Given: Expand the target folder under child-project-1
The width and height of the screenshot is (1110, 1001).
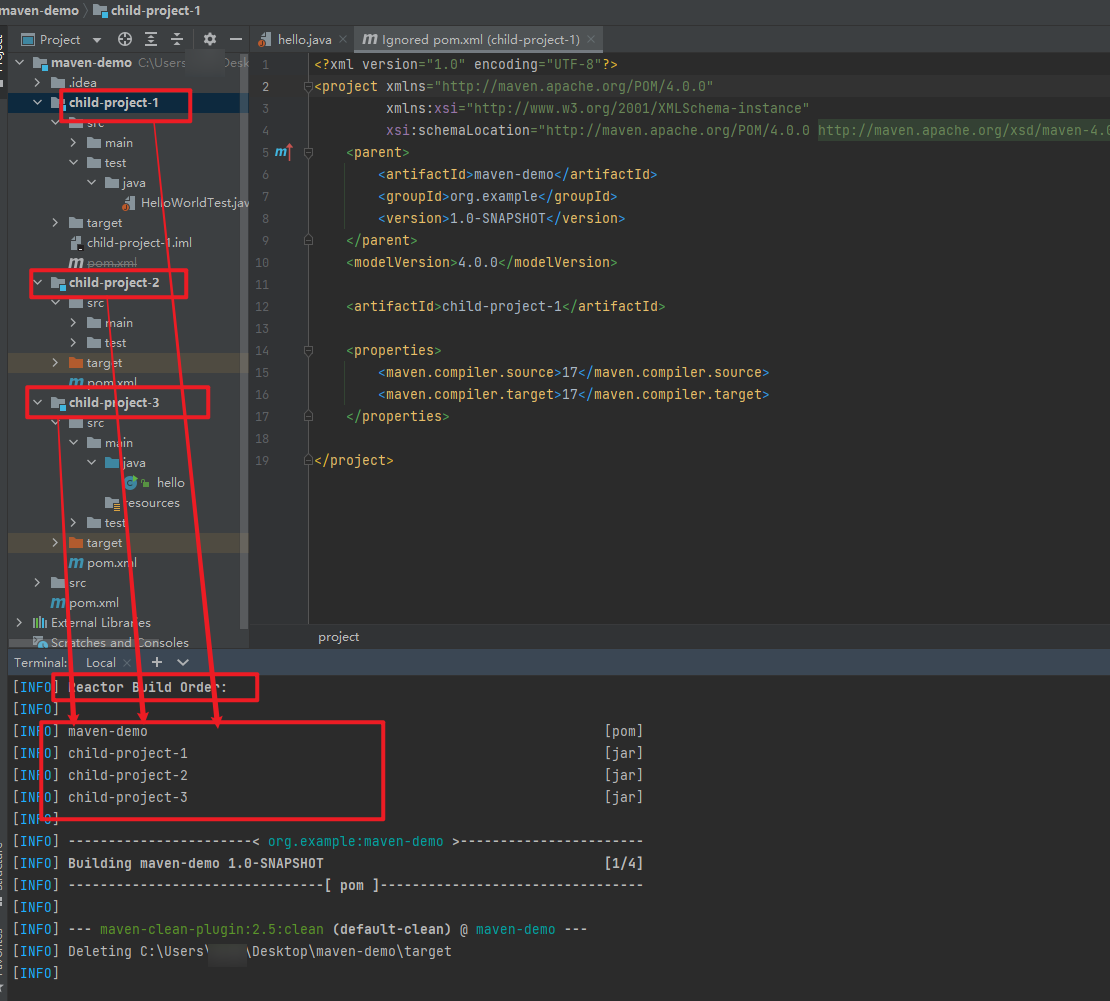Looking at the screenshot, I should pos(55,223).
